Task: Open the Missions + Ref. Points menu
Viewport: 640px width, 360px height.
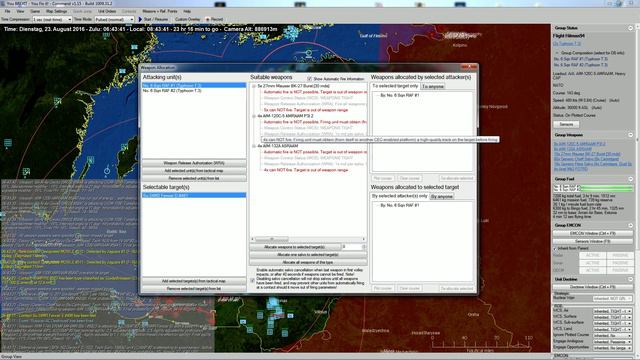Action: (x=160, y=11)
